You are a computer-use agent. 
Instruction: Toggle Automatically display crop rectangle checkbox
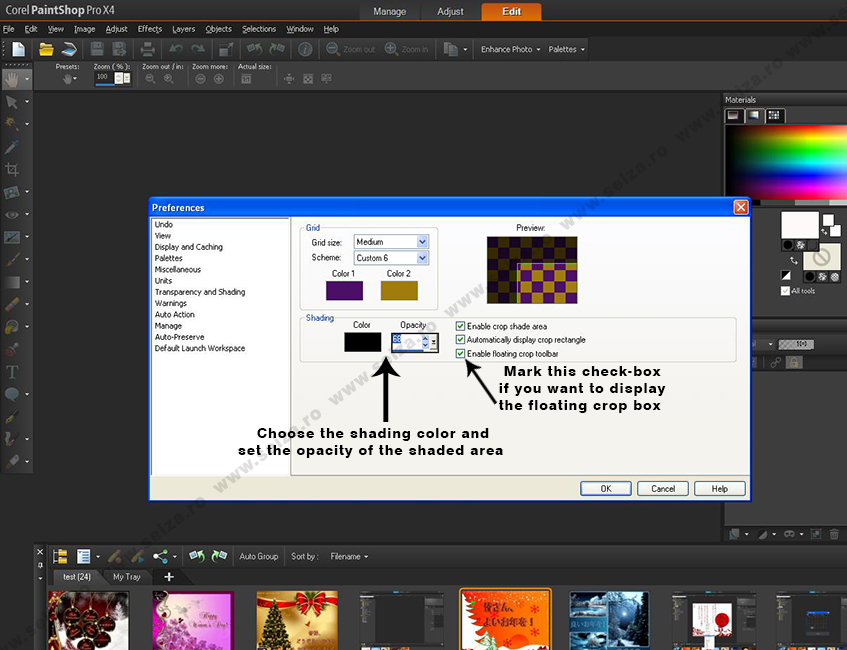click(x=460, y=339)
